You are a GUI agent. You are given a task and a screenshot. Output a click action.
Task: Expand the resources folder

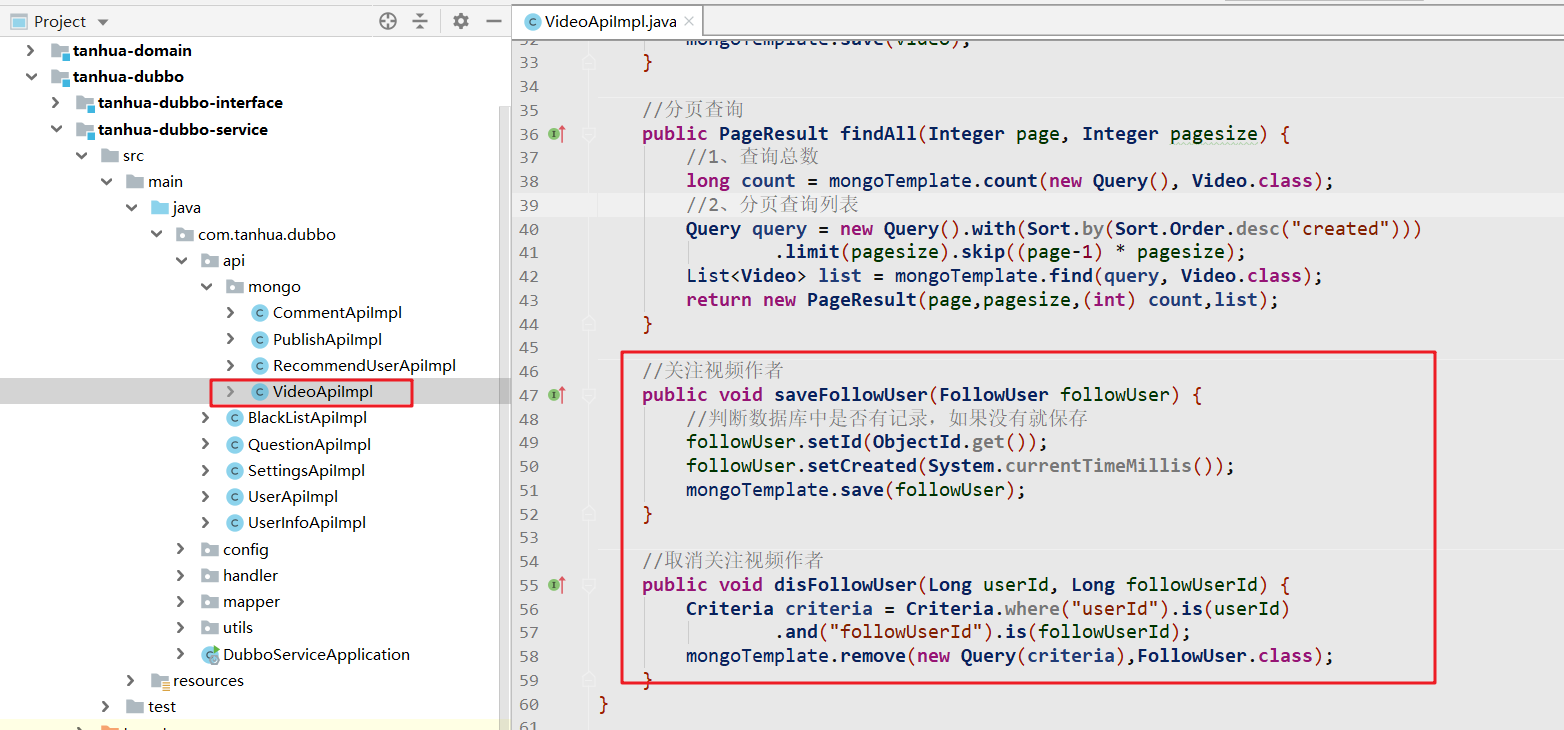point(131,680)
